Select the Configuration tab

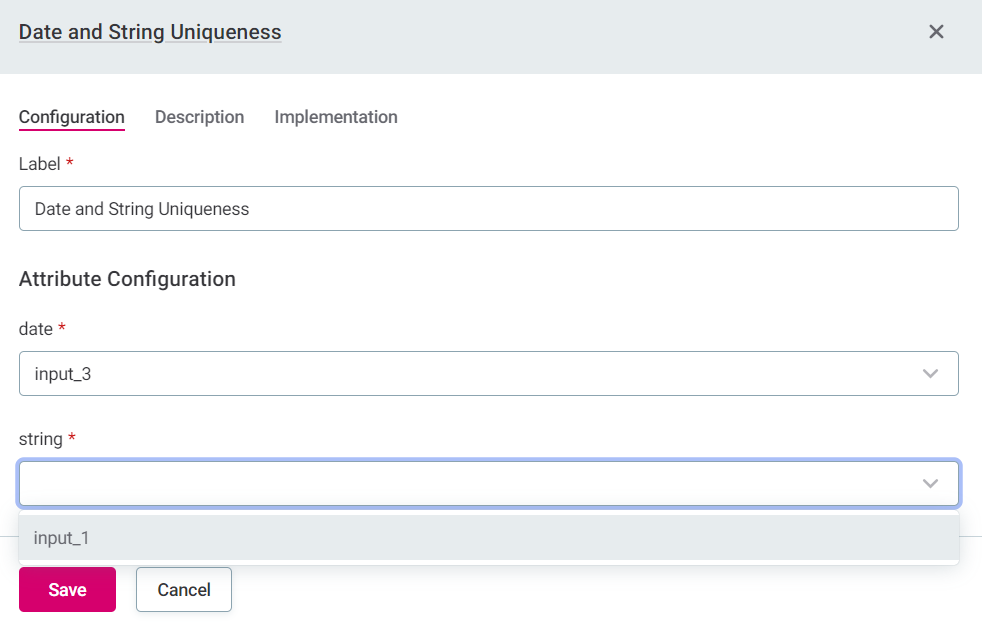click(71, 117)
